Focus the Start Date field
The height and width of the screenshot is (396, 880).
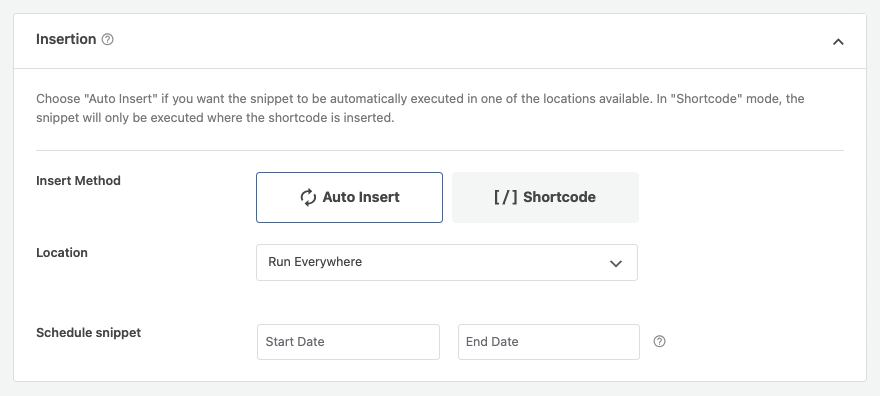[x=348, y=342]
